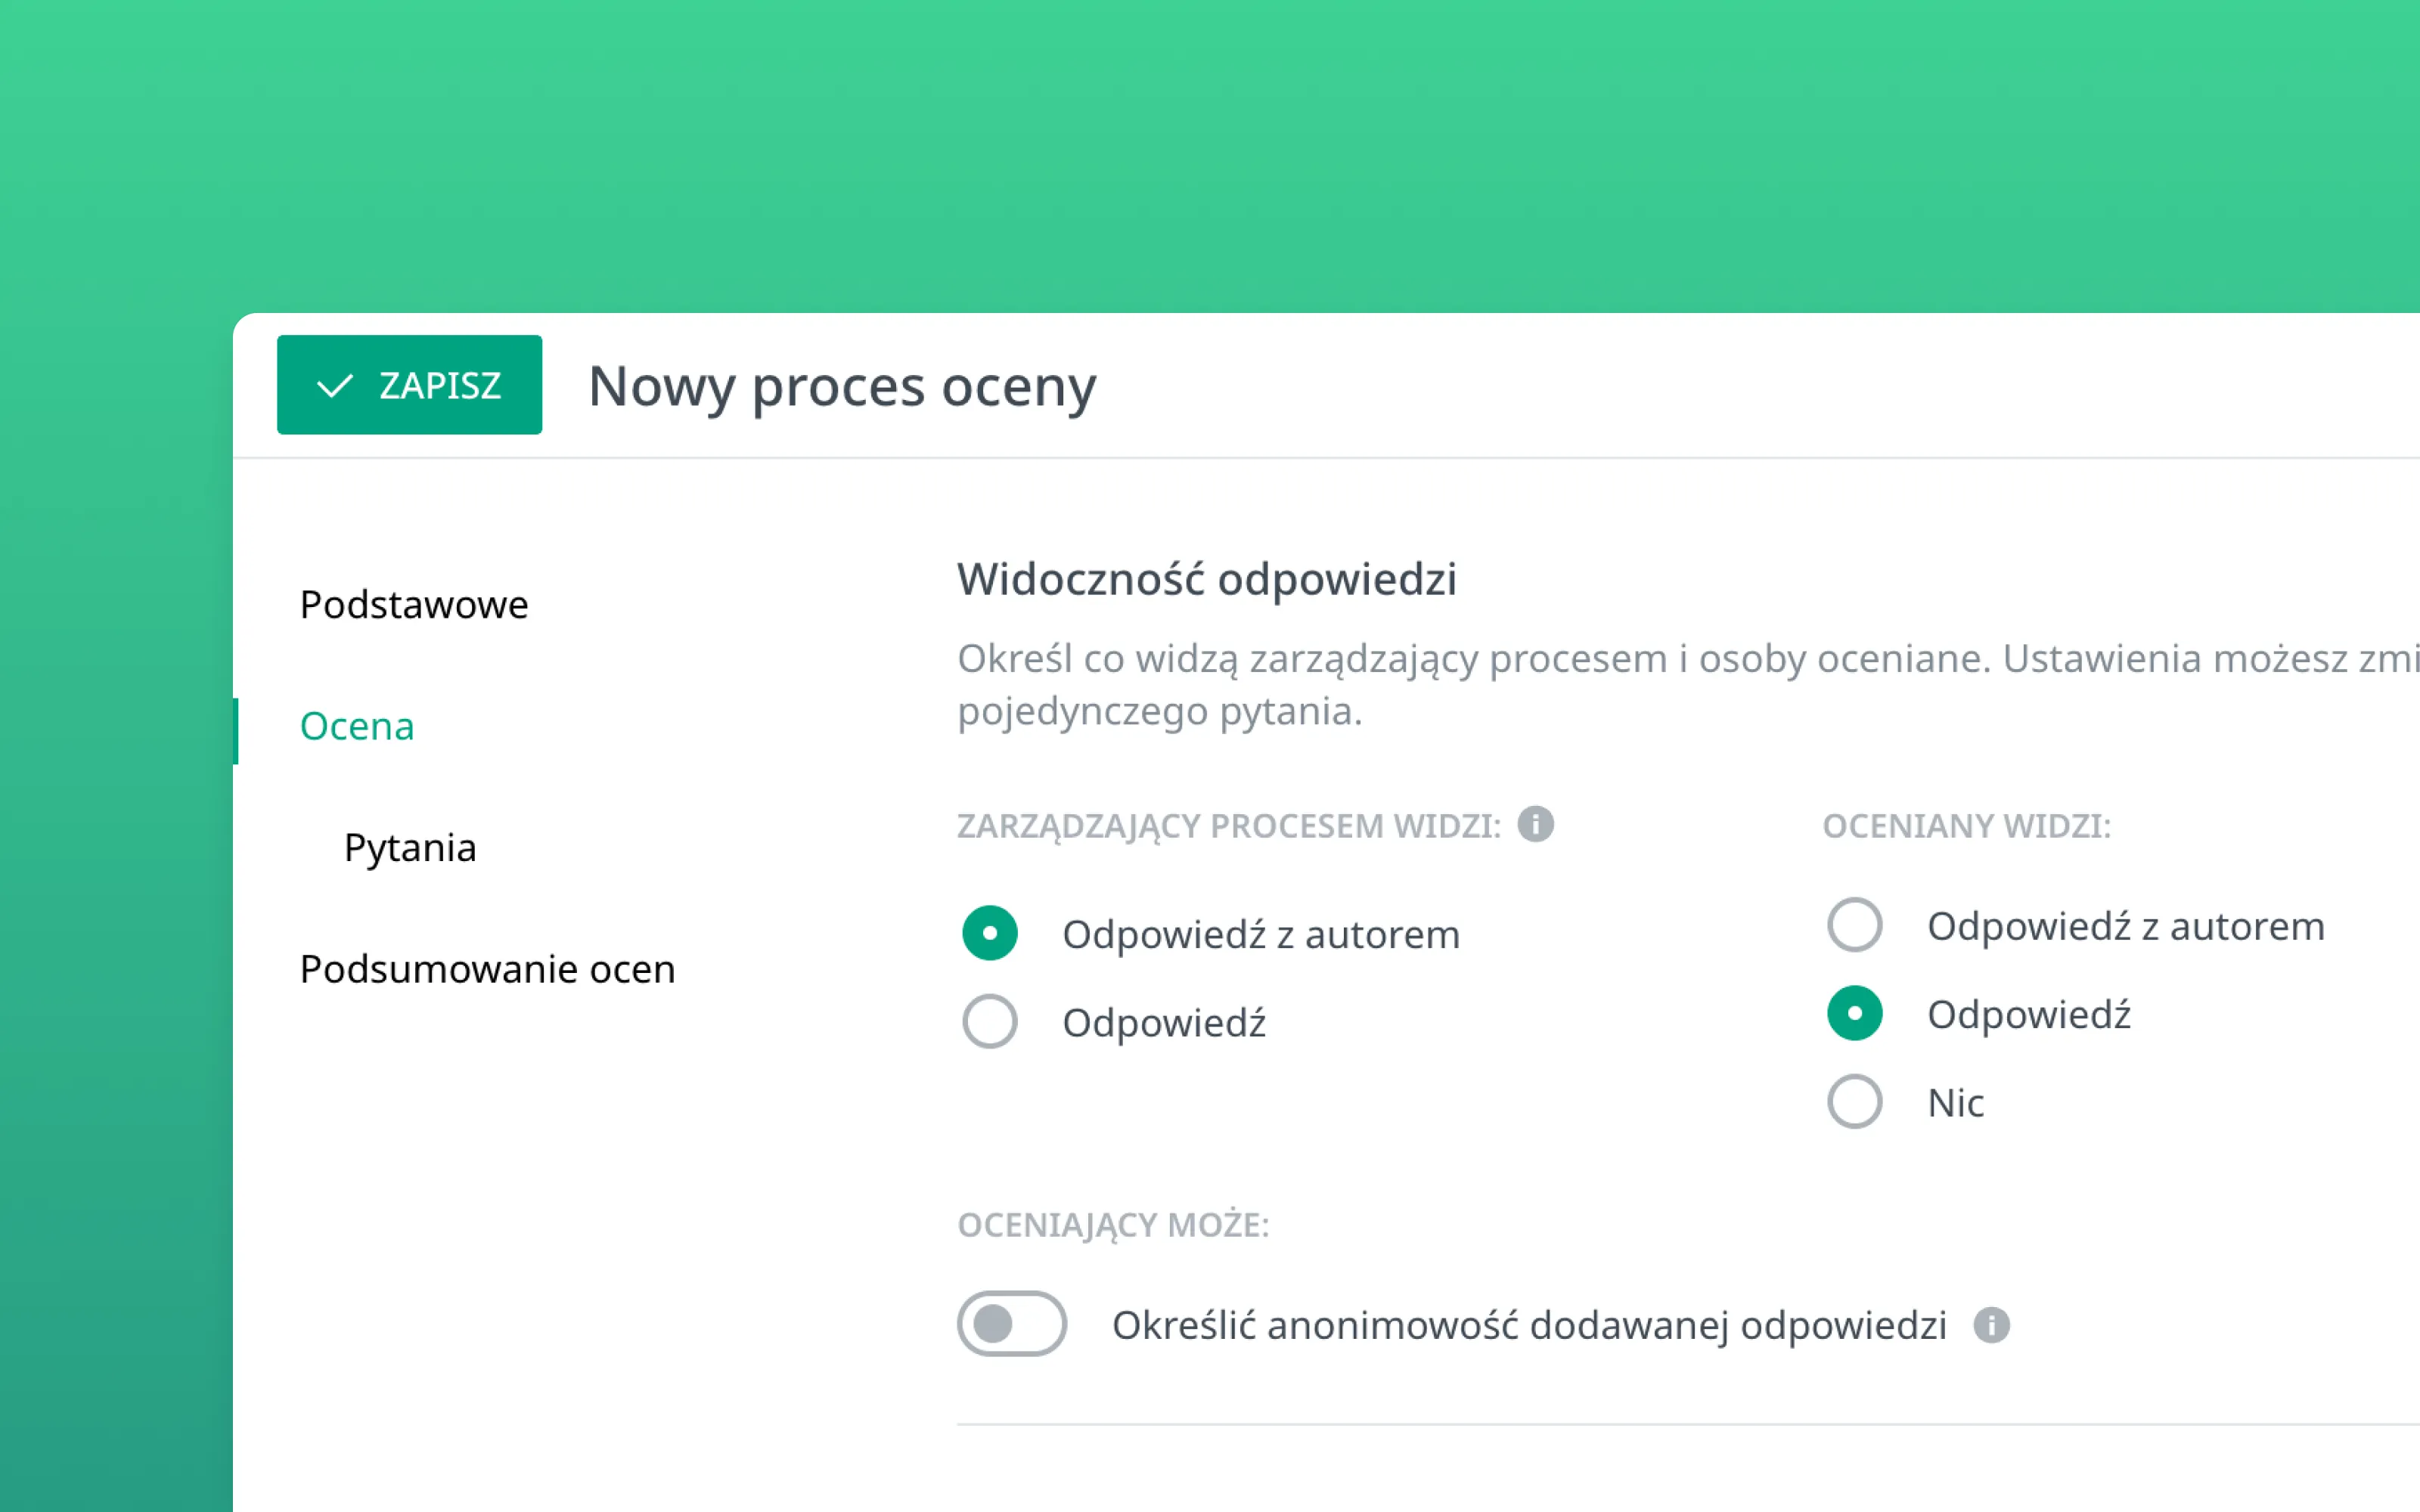
Task: Click the Oceniany widzi column label
Action: (1966, 826)
